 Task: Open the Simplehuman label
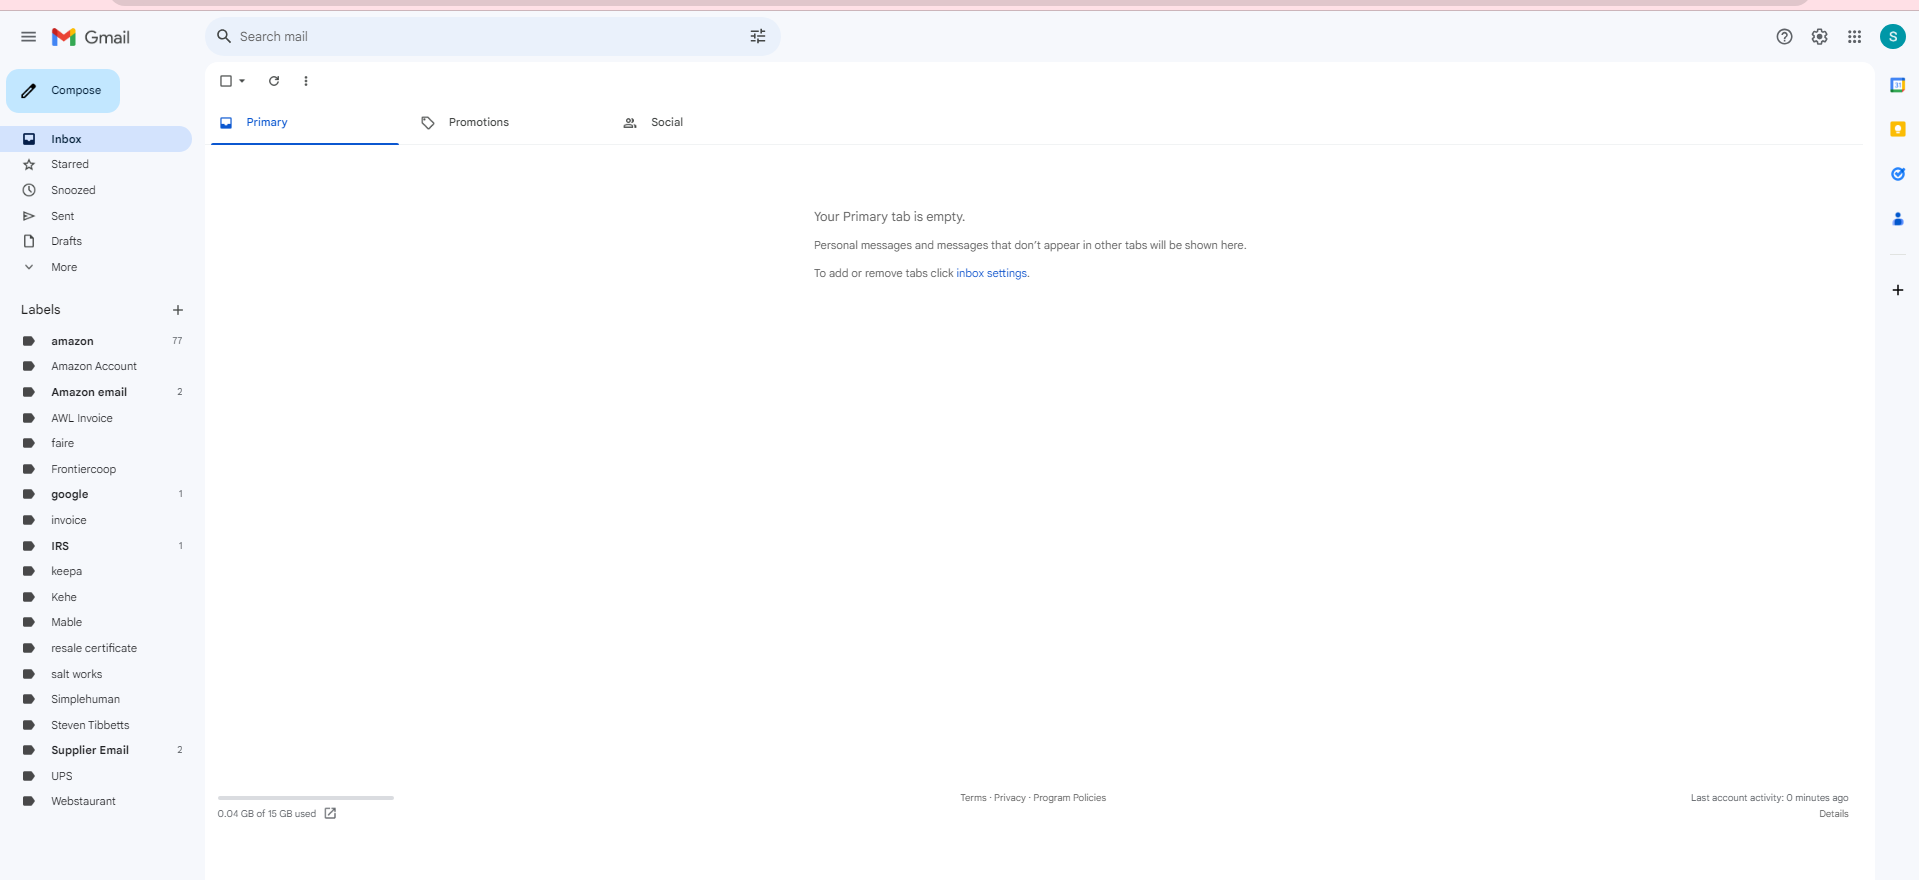(x=96, y=699)
